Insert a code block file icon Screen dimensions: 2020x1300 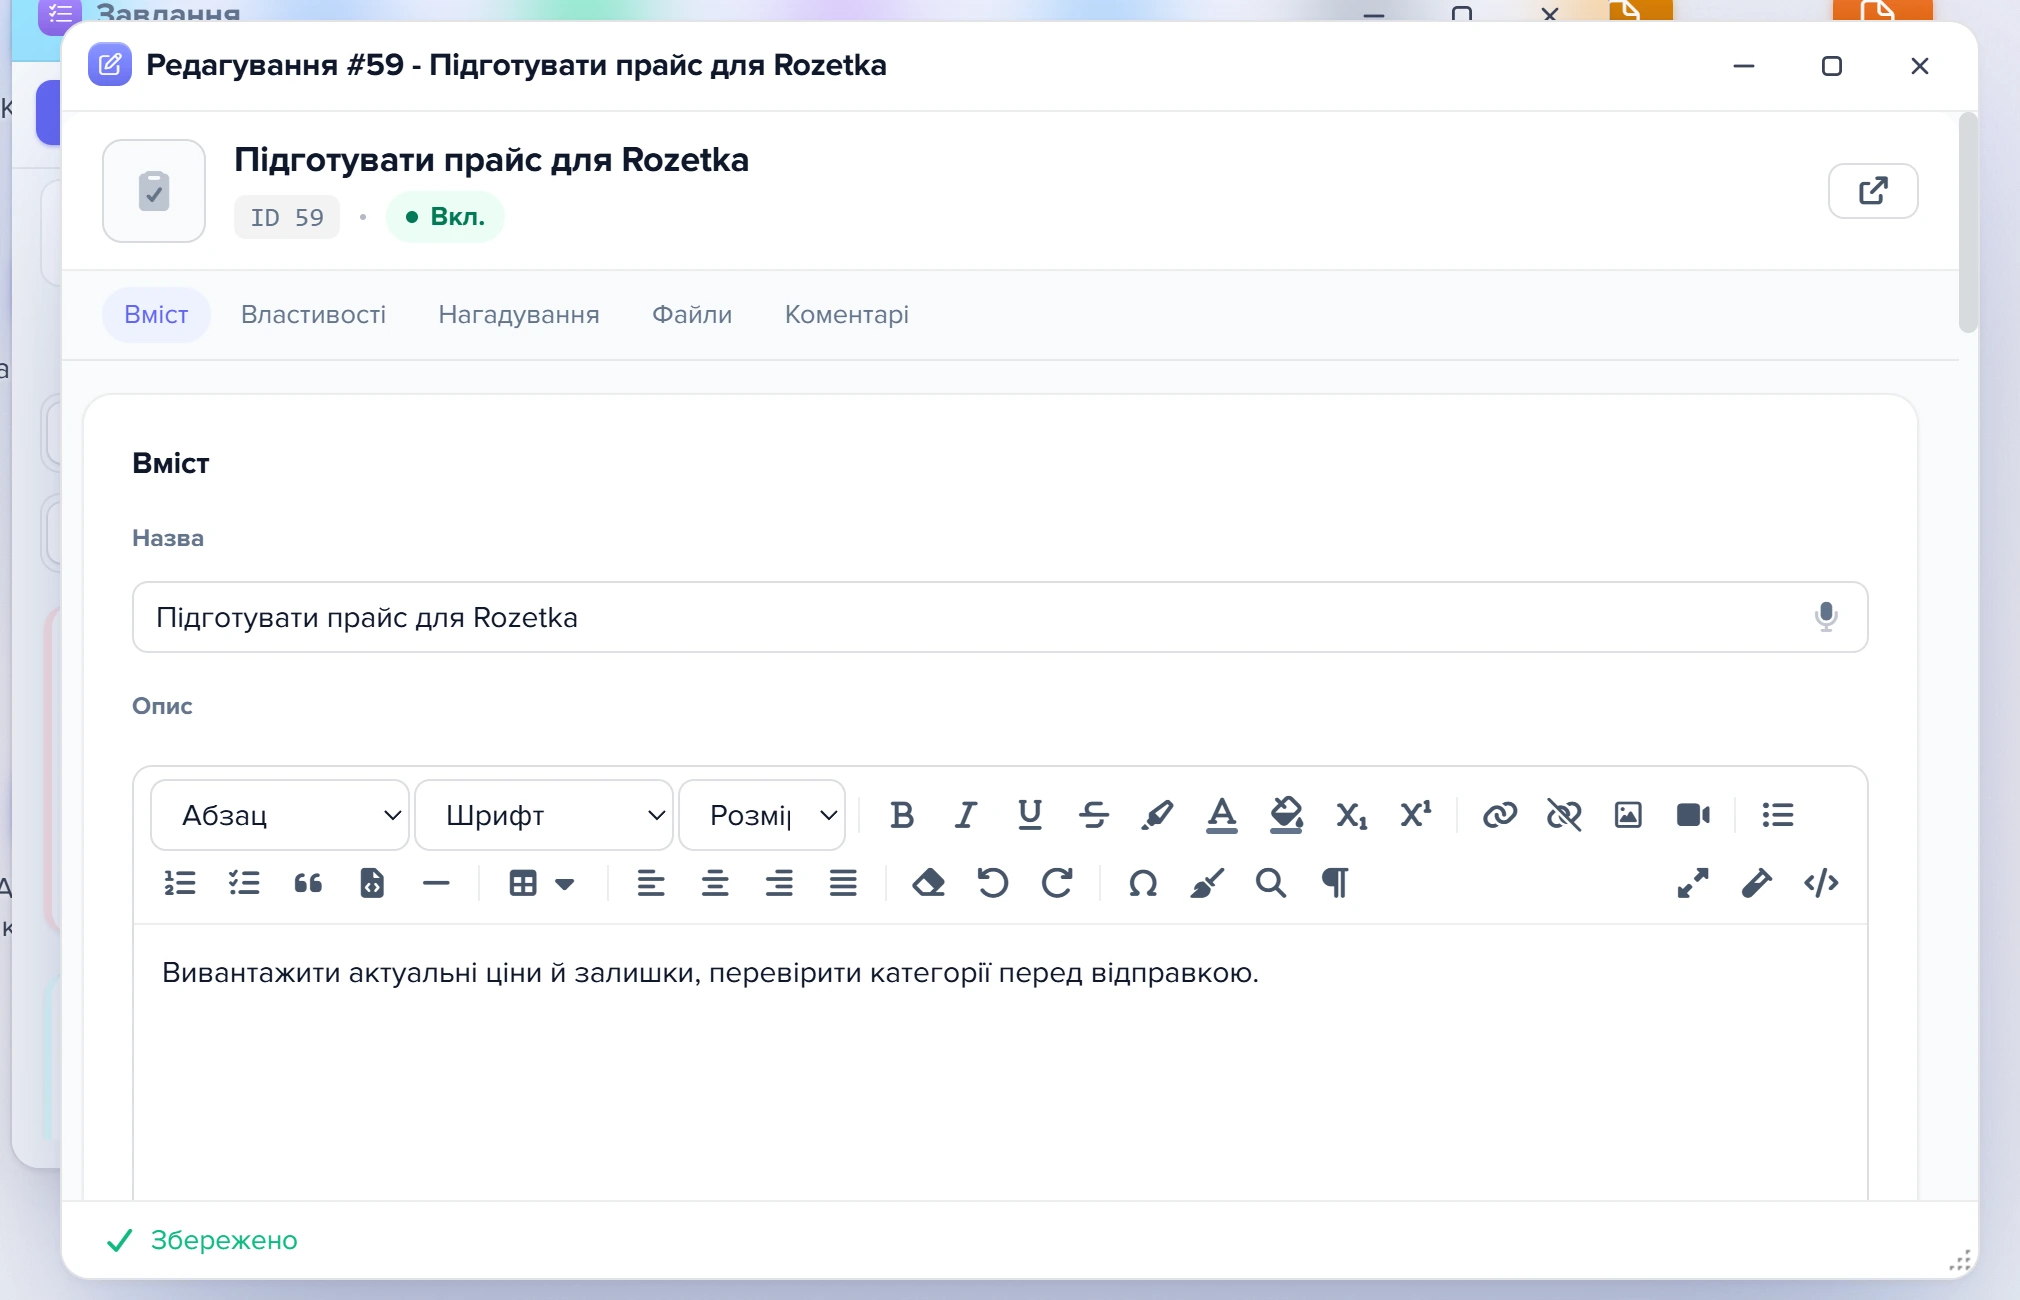[x=372, y=883]
